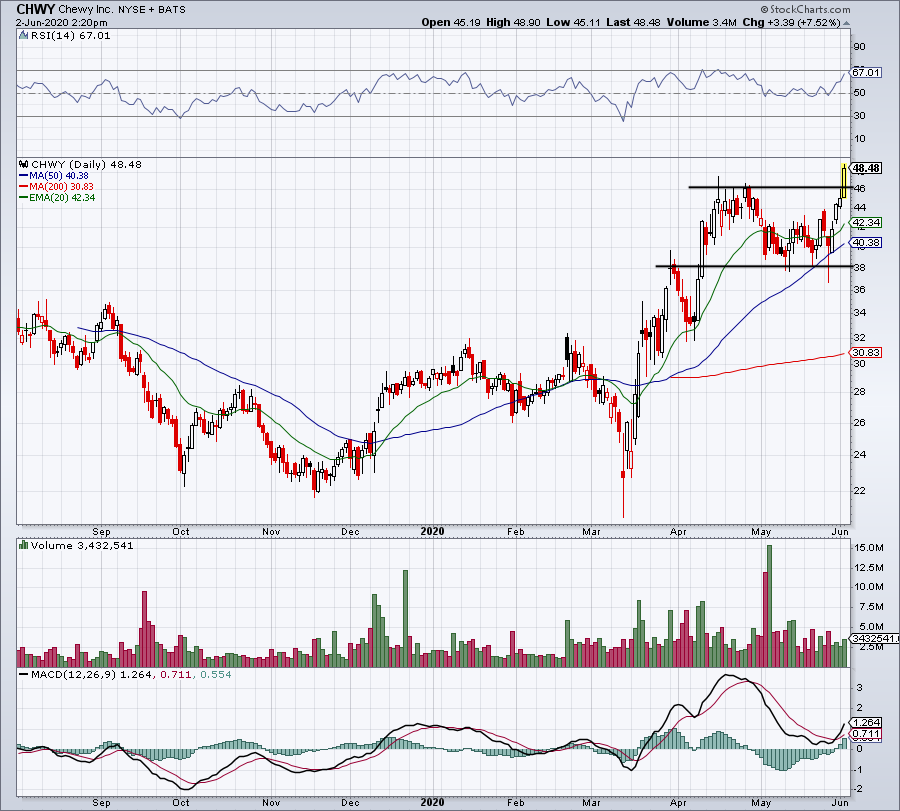
Task: Open the StockCharts.com copyright link
Action: [x=805, y=9]
